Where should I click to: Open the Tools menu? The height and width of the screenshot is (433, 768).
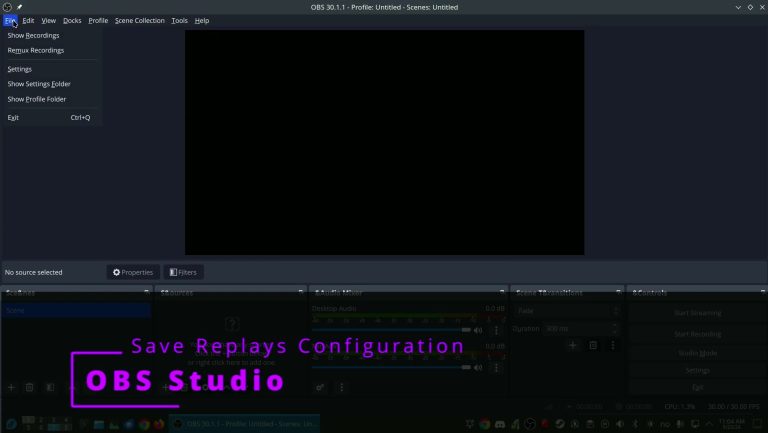pyautogui.click(x=179, y=21)
